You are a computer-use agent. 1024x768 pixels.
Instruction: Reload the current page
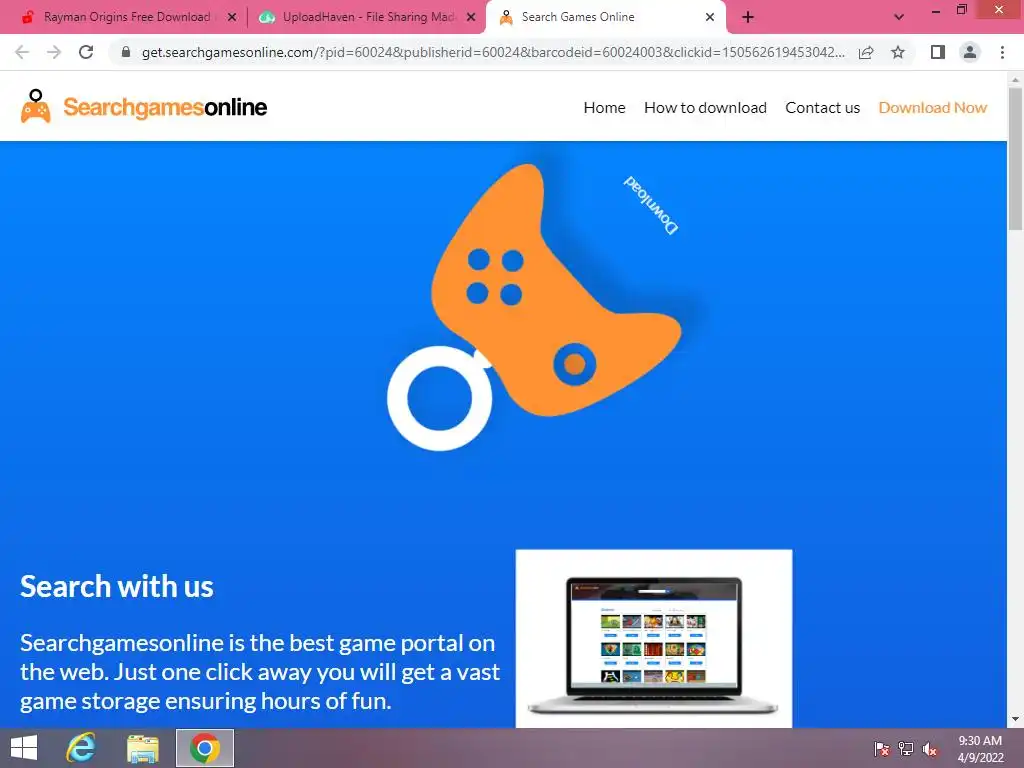pos(86,52)
